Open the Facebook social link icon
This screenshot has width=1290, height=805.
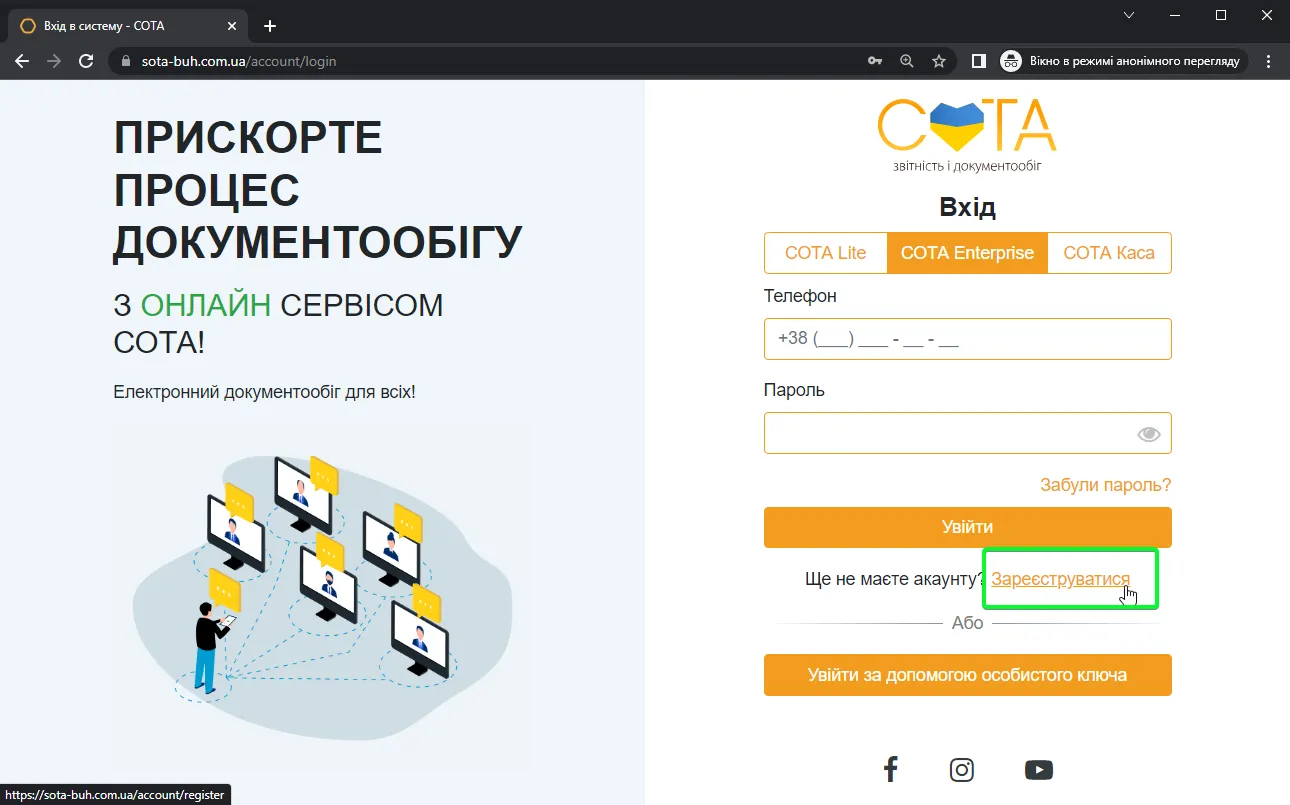tap(890, 769)
